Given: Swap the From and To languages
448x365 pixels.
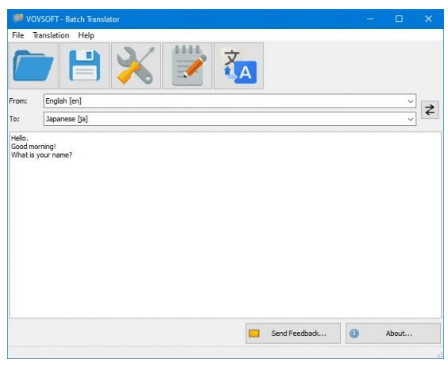Looking at the screenshot, I should [430, 110].
